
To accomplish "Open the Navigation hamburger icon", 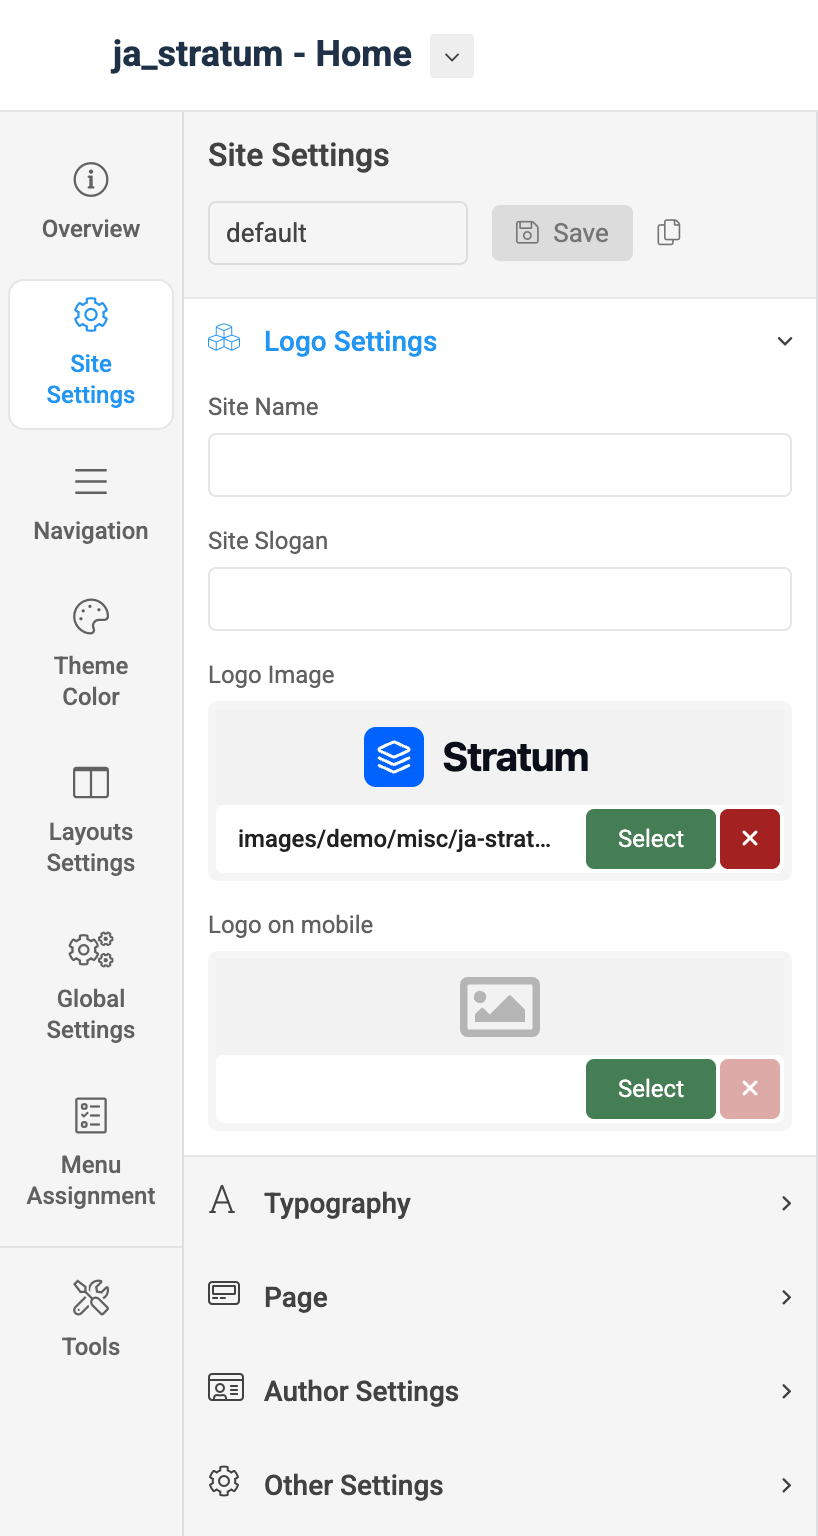I will pos(91,481).
